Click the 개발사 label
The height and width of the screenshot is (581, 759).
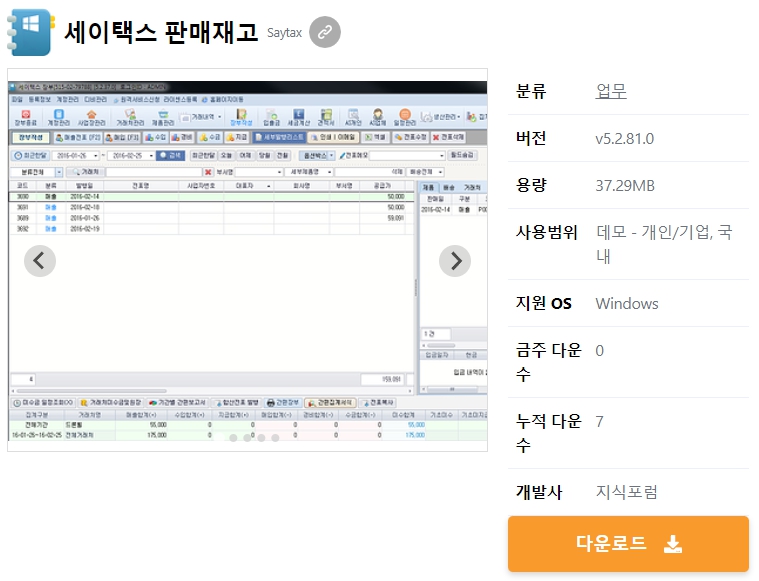pos(539,492)
